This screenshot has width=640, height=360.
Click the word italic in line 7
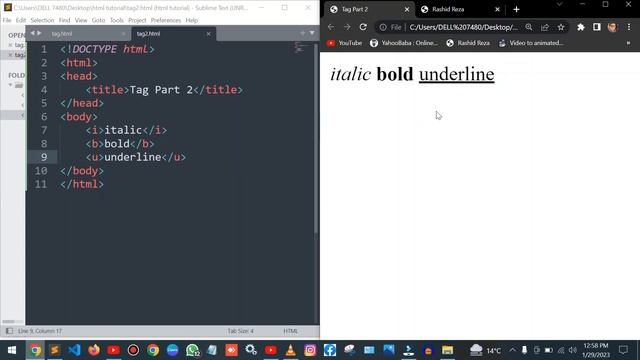click(123, 130)
